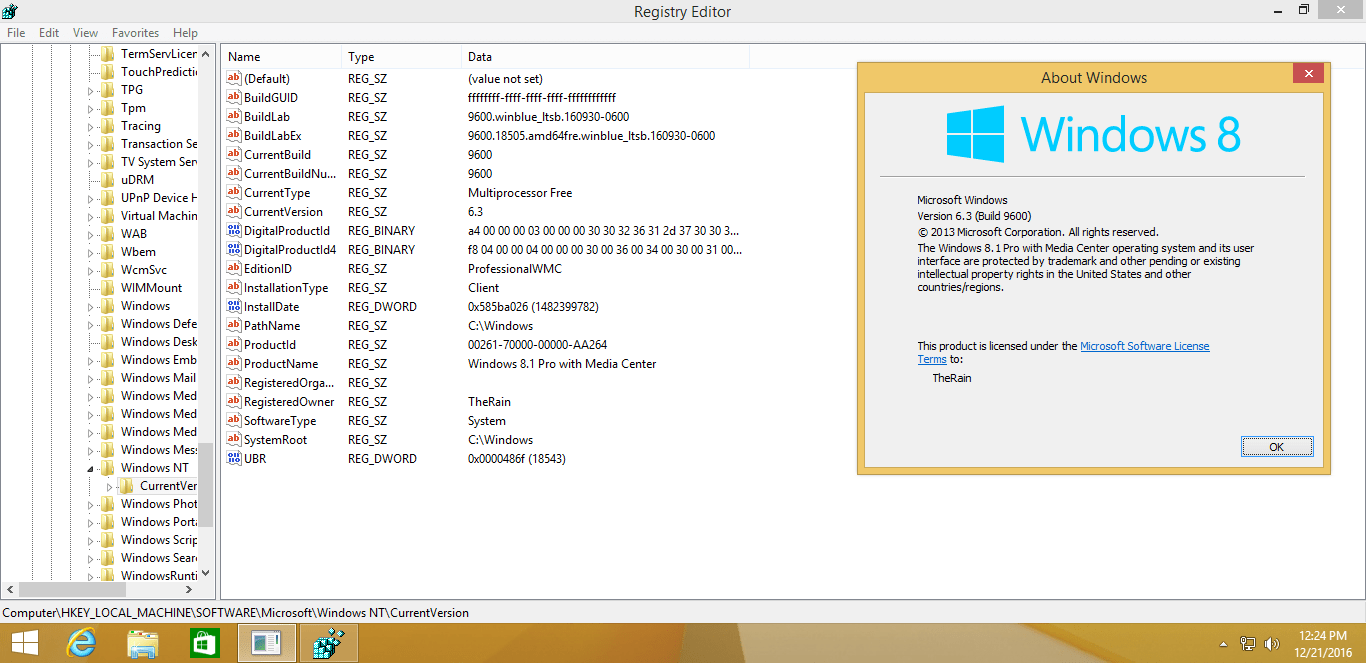Click the BuildLab string value icon
The width and height of the screenshot is (1366, 663).
click(235, 117)
